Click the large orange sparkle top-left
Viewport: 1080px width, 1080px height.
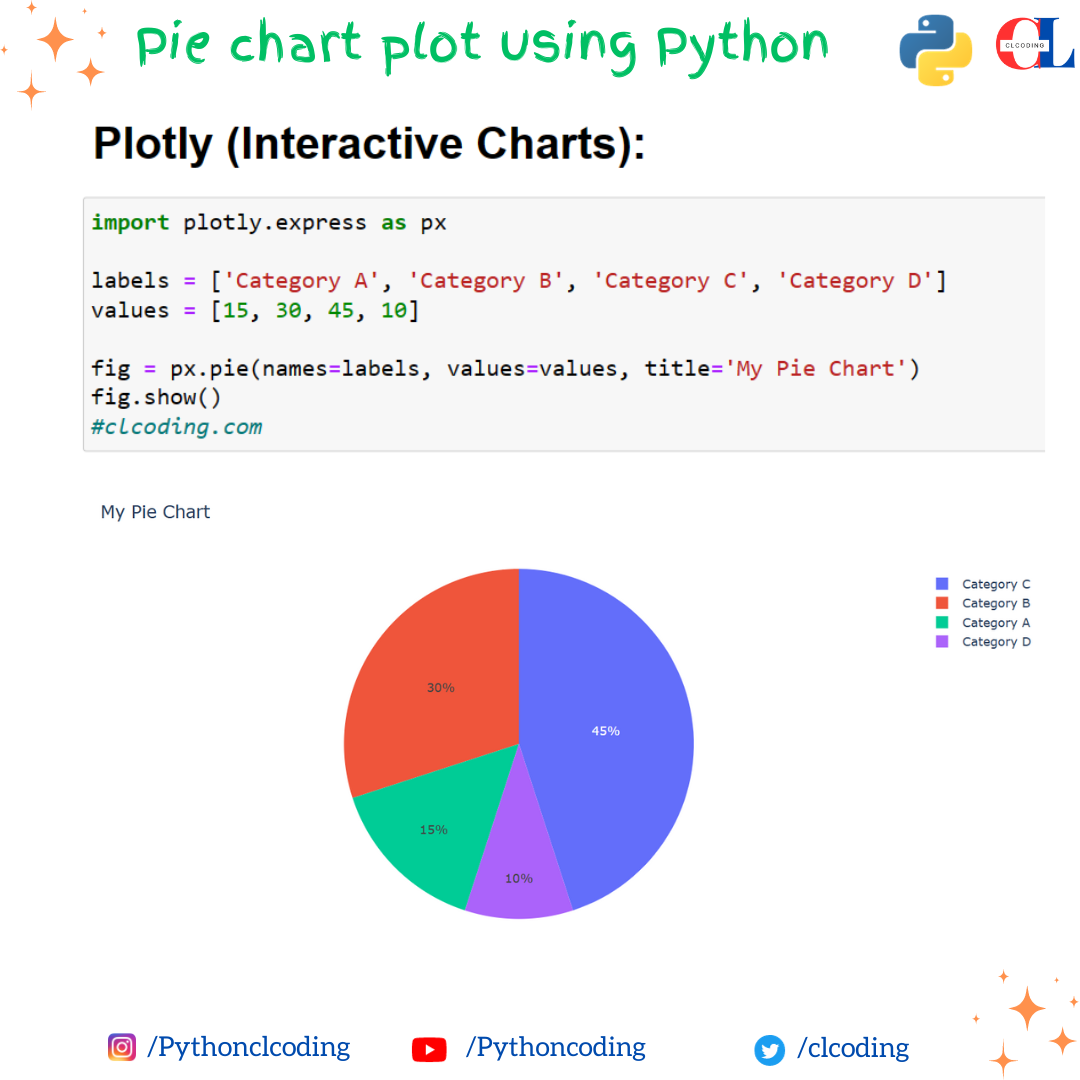[x=55, y=40]
